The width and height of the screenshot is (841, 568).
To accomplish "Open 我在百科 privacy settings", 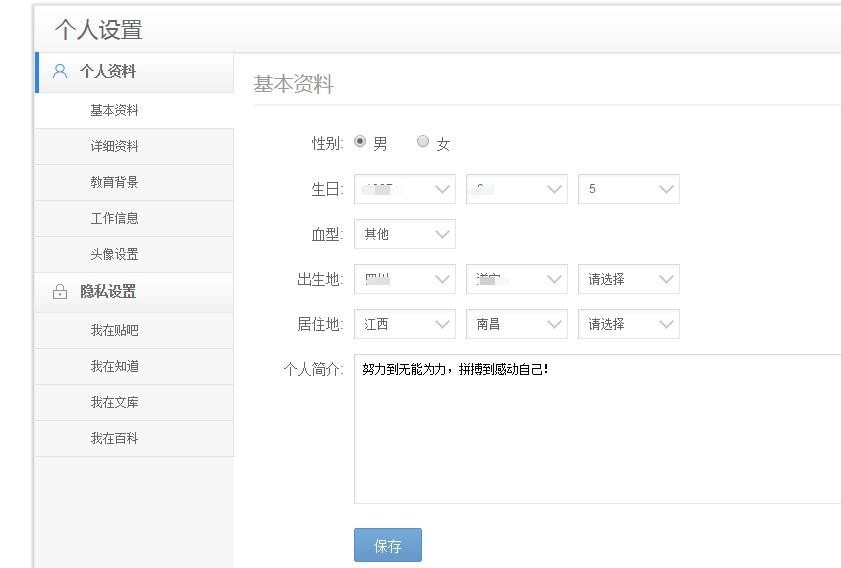I will click(x=134, y=439).
